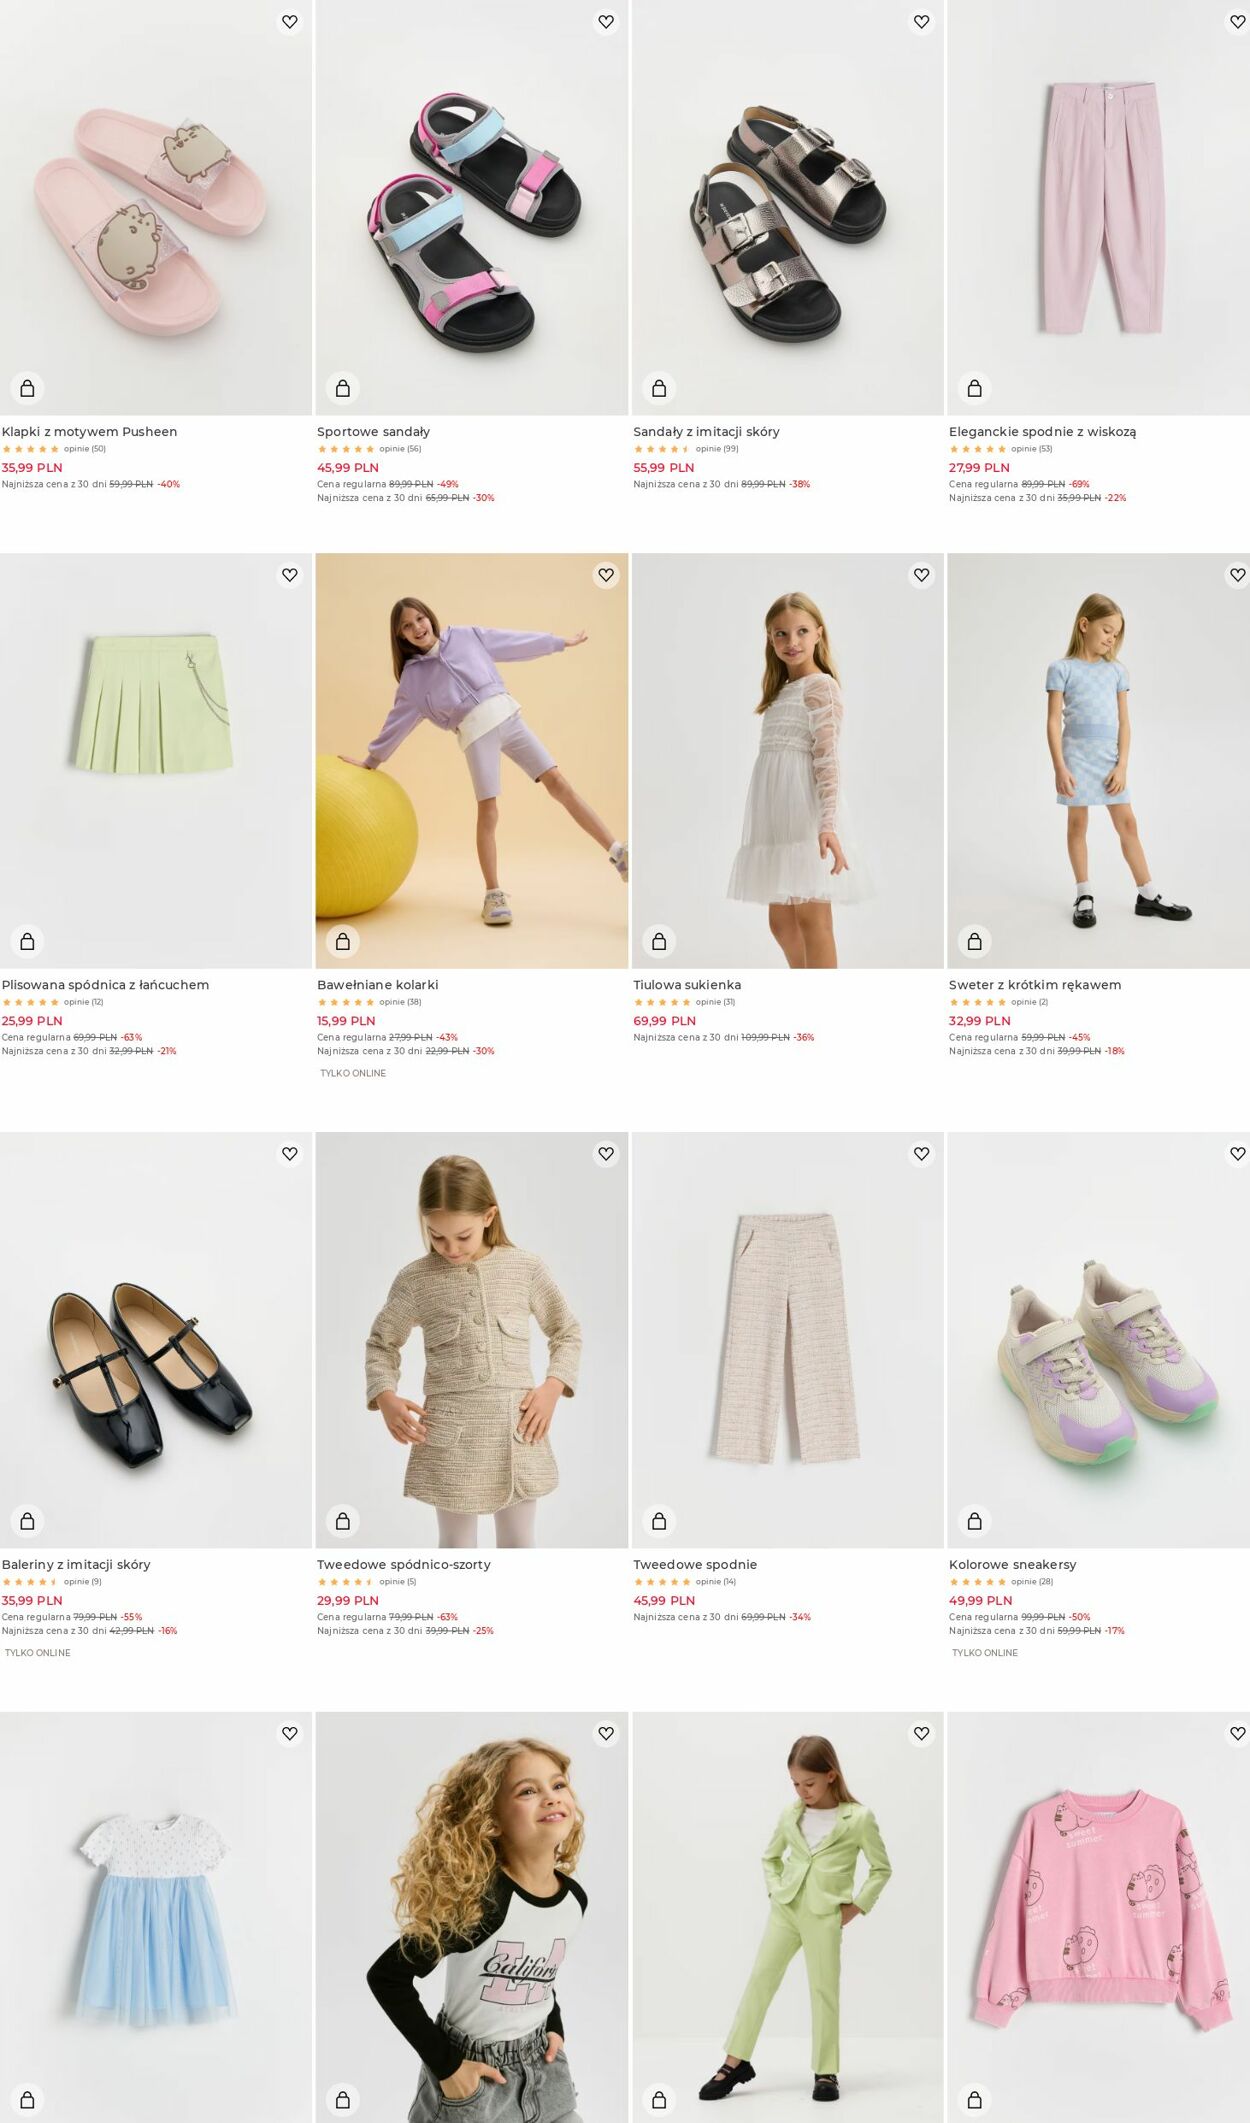Screen dimensions: 1250x2123
Task: Click shopping bag icon on Bawełniane kolarki
Action: click(x=343, y=941)
